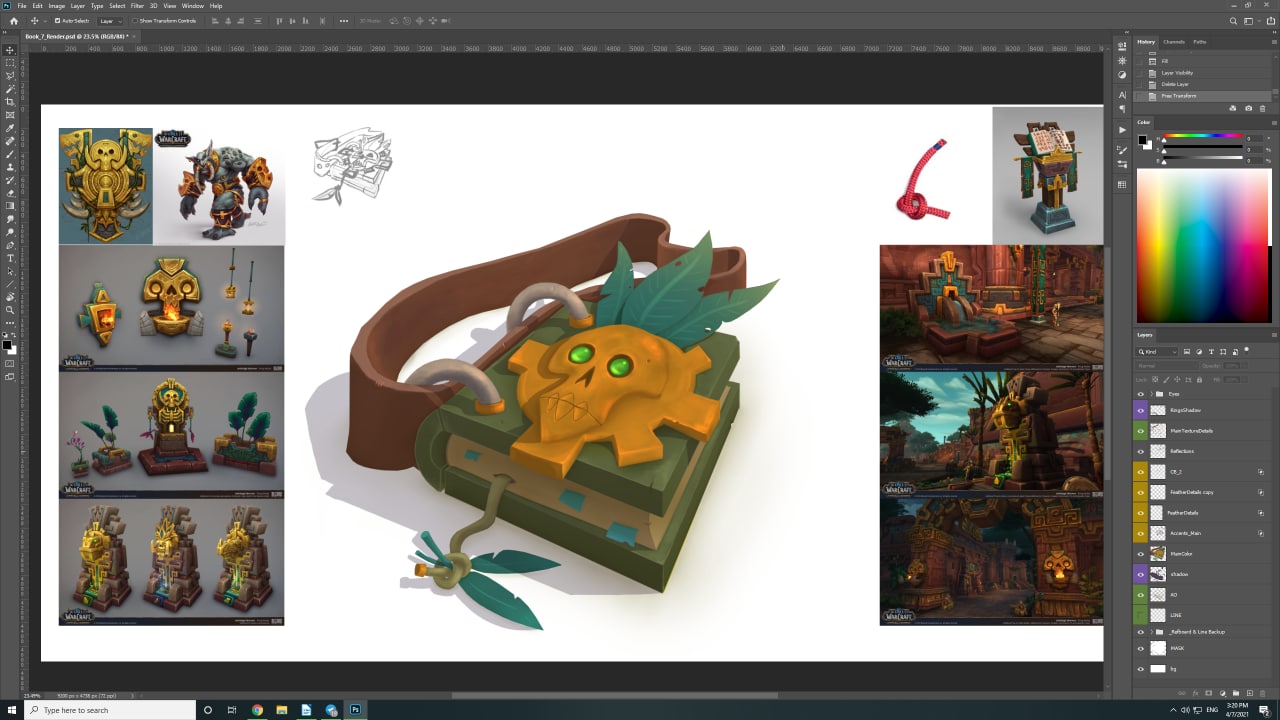Expand the Eyes layer group

(x=1151, y=394)
